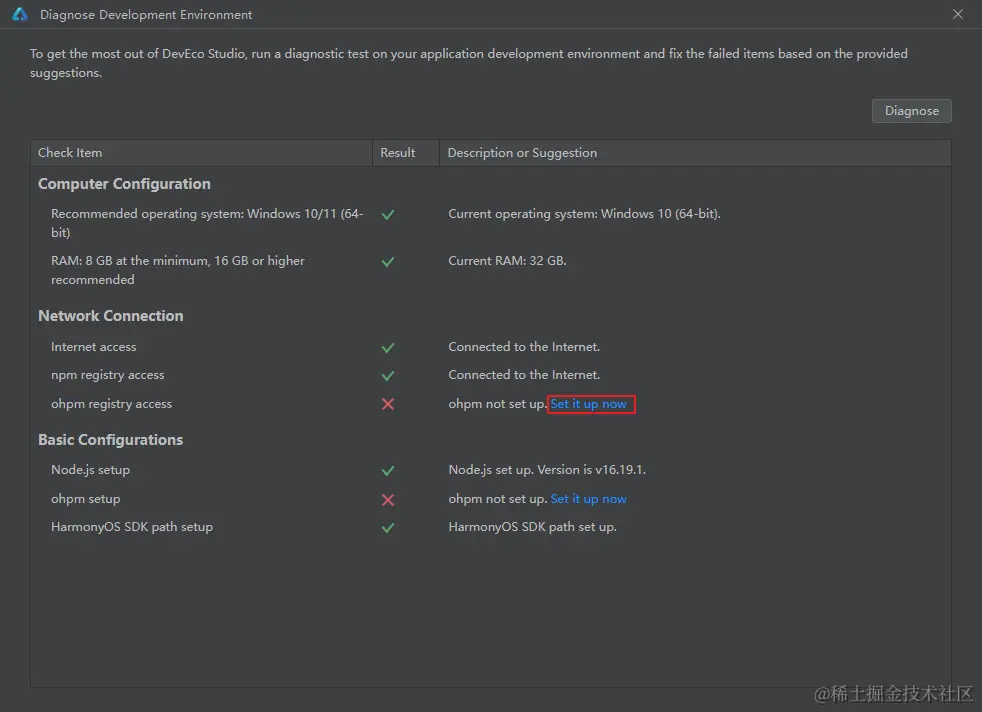The width and height of the screenshot is (982, 712).
Task: Click green checkmark for Node.js setup
Action: [x=388, y=470]
